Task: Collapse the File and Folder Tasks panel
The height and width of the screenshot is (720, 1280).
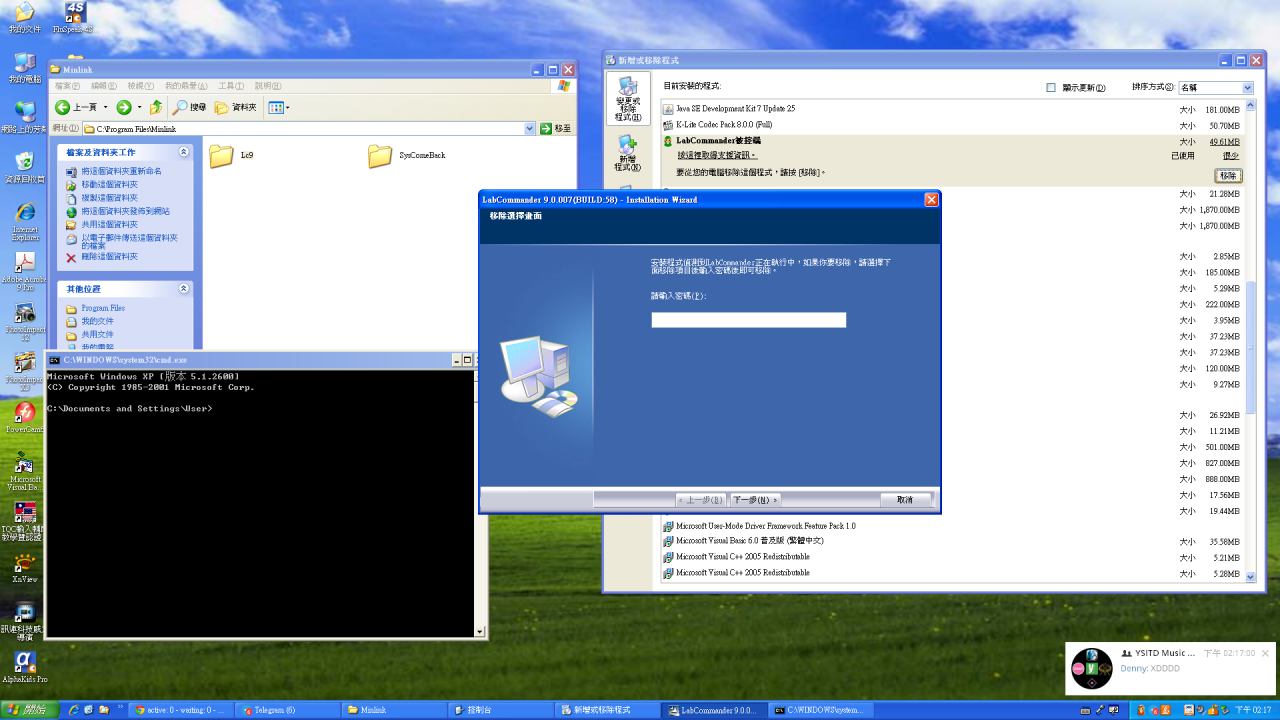Action: click(184, 152)
